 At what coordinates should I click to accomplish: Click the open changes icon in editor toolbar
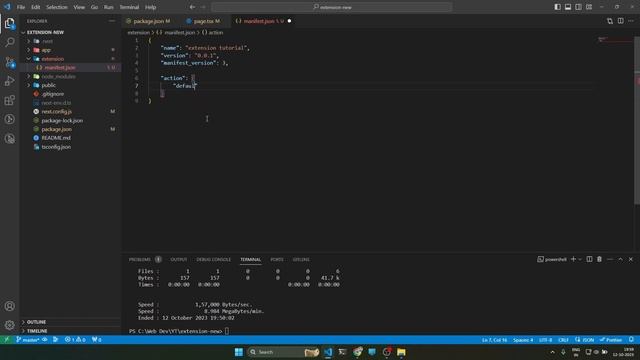pyautogui.click(x=610, y=21)
